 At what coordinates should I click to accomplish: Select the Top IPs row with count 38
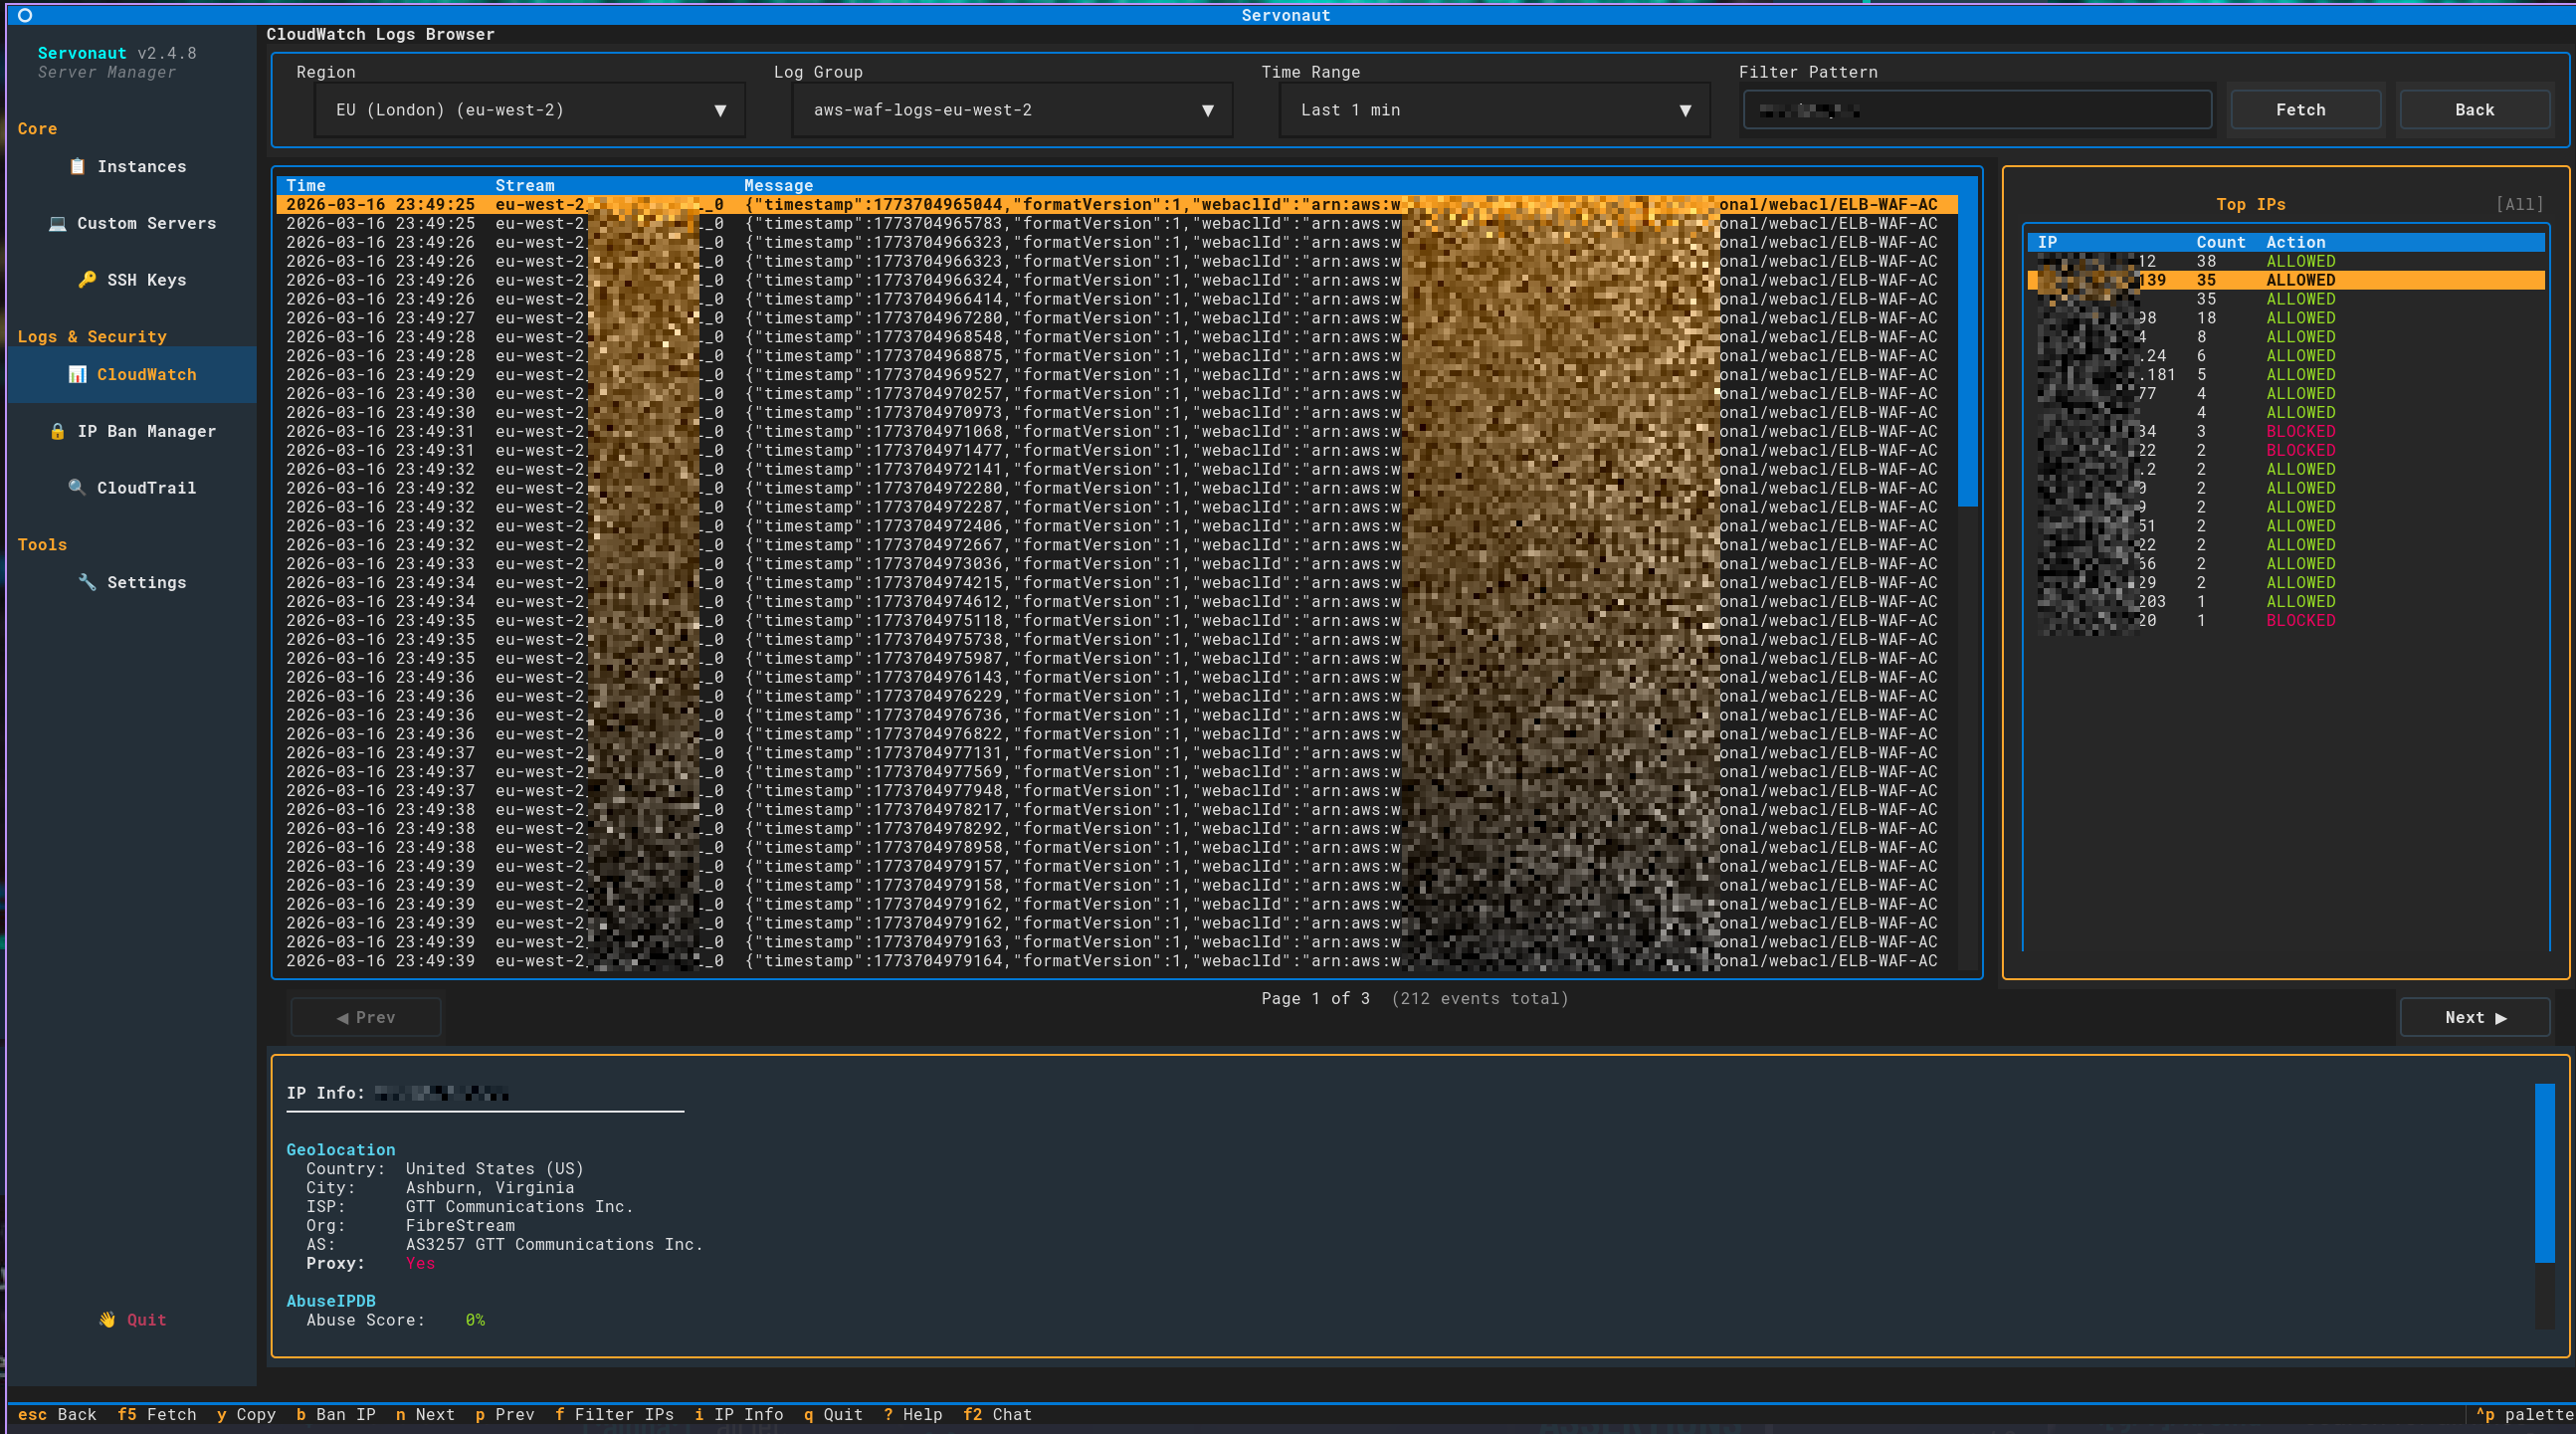pyautogui.click(x=2286, y=261)
